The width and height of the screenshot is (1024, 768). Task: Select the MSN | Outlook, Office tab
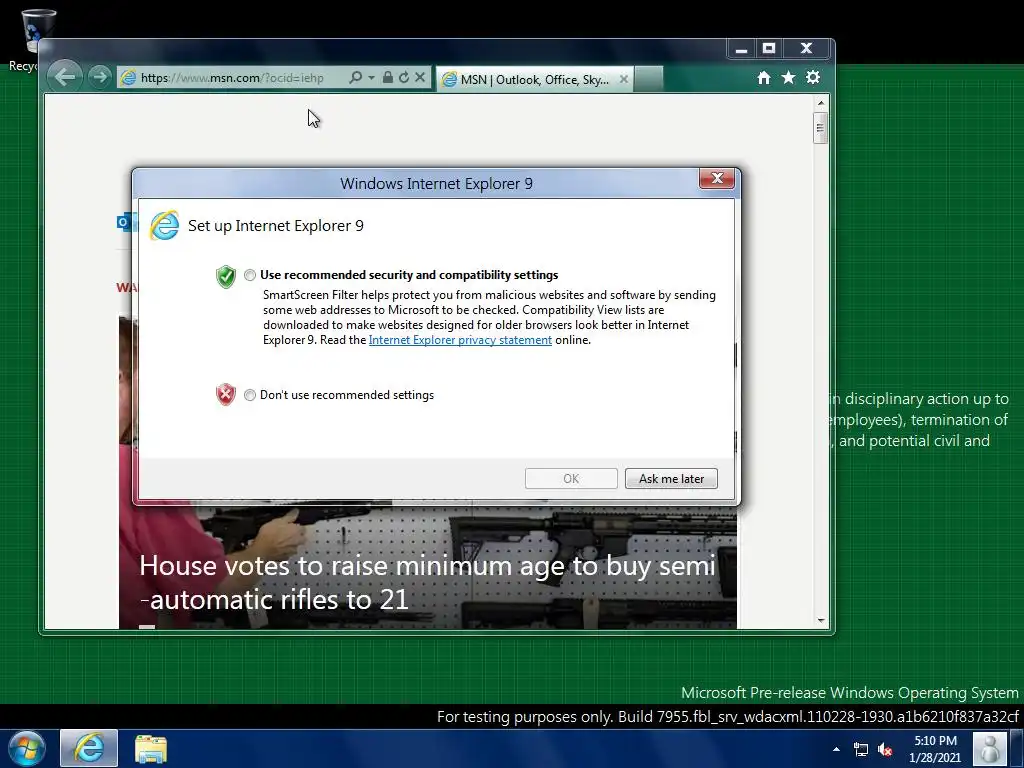[x=534, y=80]
